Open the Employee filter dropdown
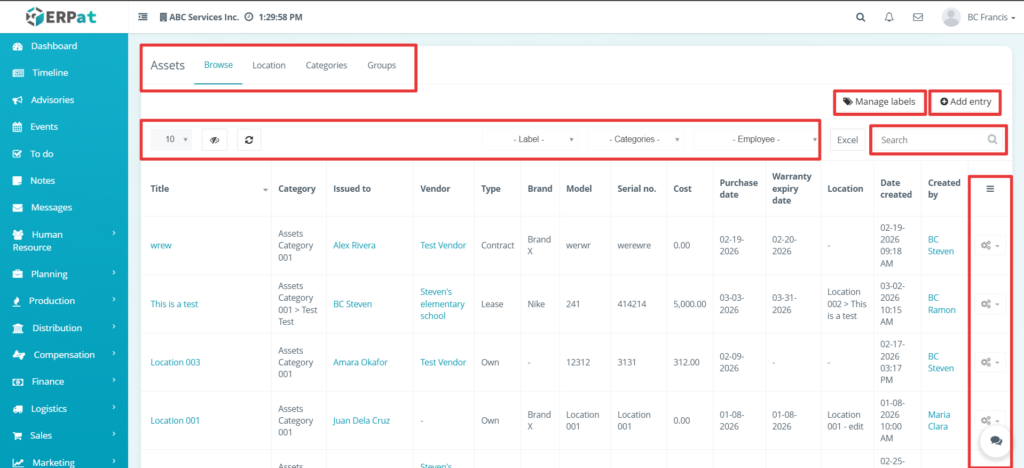The image size is (1024, 468). [x=757, y=140]
